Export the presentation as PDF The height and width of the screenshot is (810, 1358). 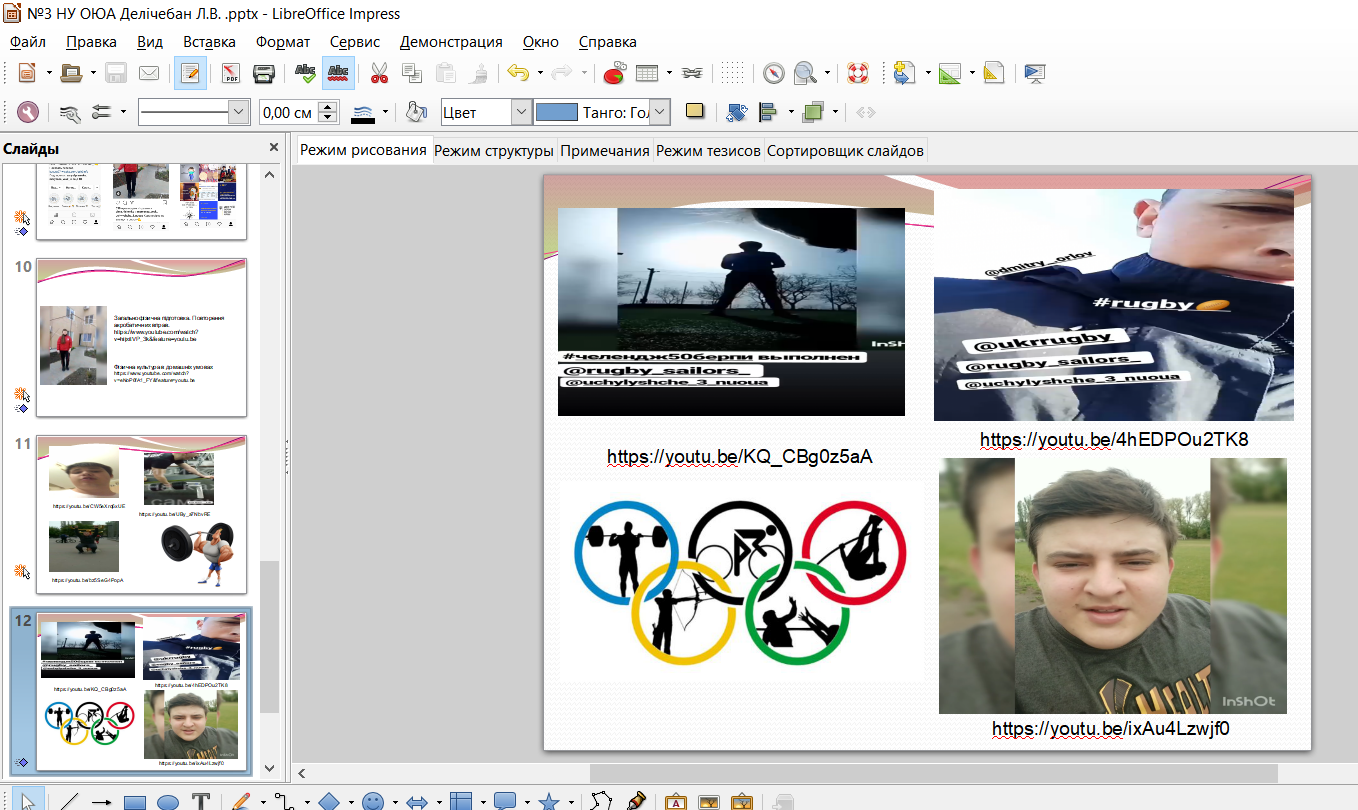click(231, 73)
